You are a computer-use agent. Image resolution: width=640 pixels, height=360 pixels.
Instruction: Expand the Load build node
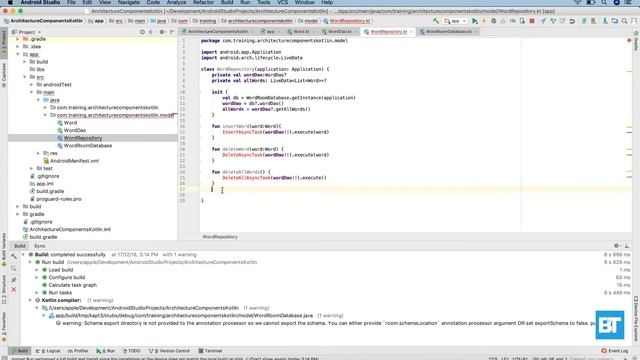click(37, 270)
